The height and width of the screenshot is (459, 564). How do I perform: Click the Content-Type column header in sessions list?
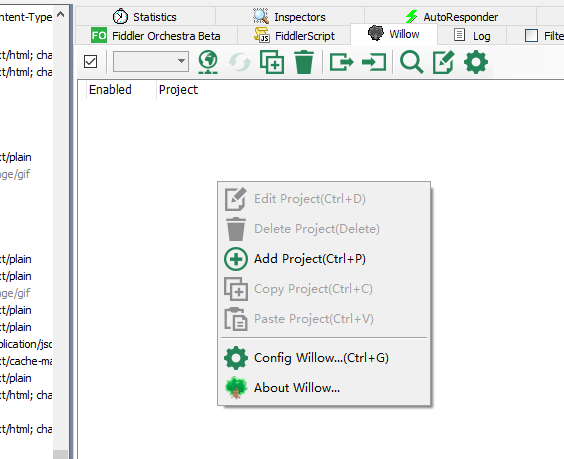pos(26,17)
